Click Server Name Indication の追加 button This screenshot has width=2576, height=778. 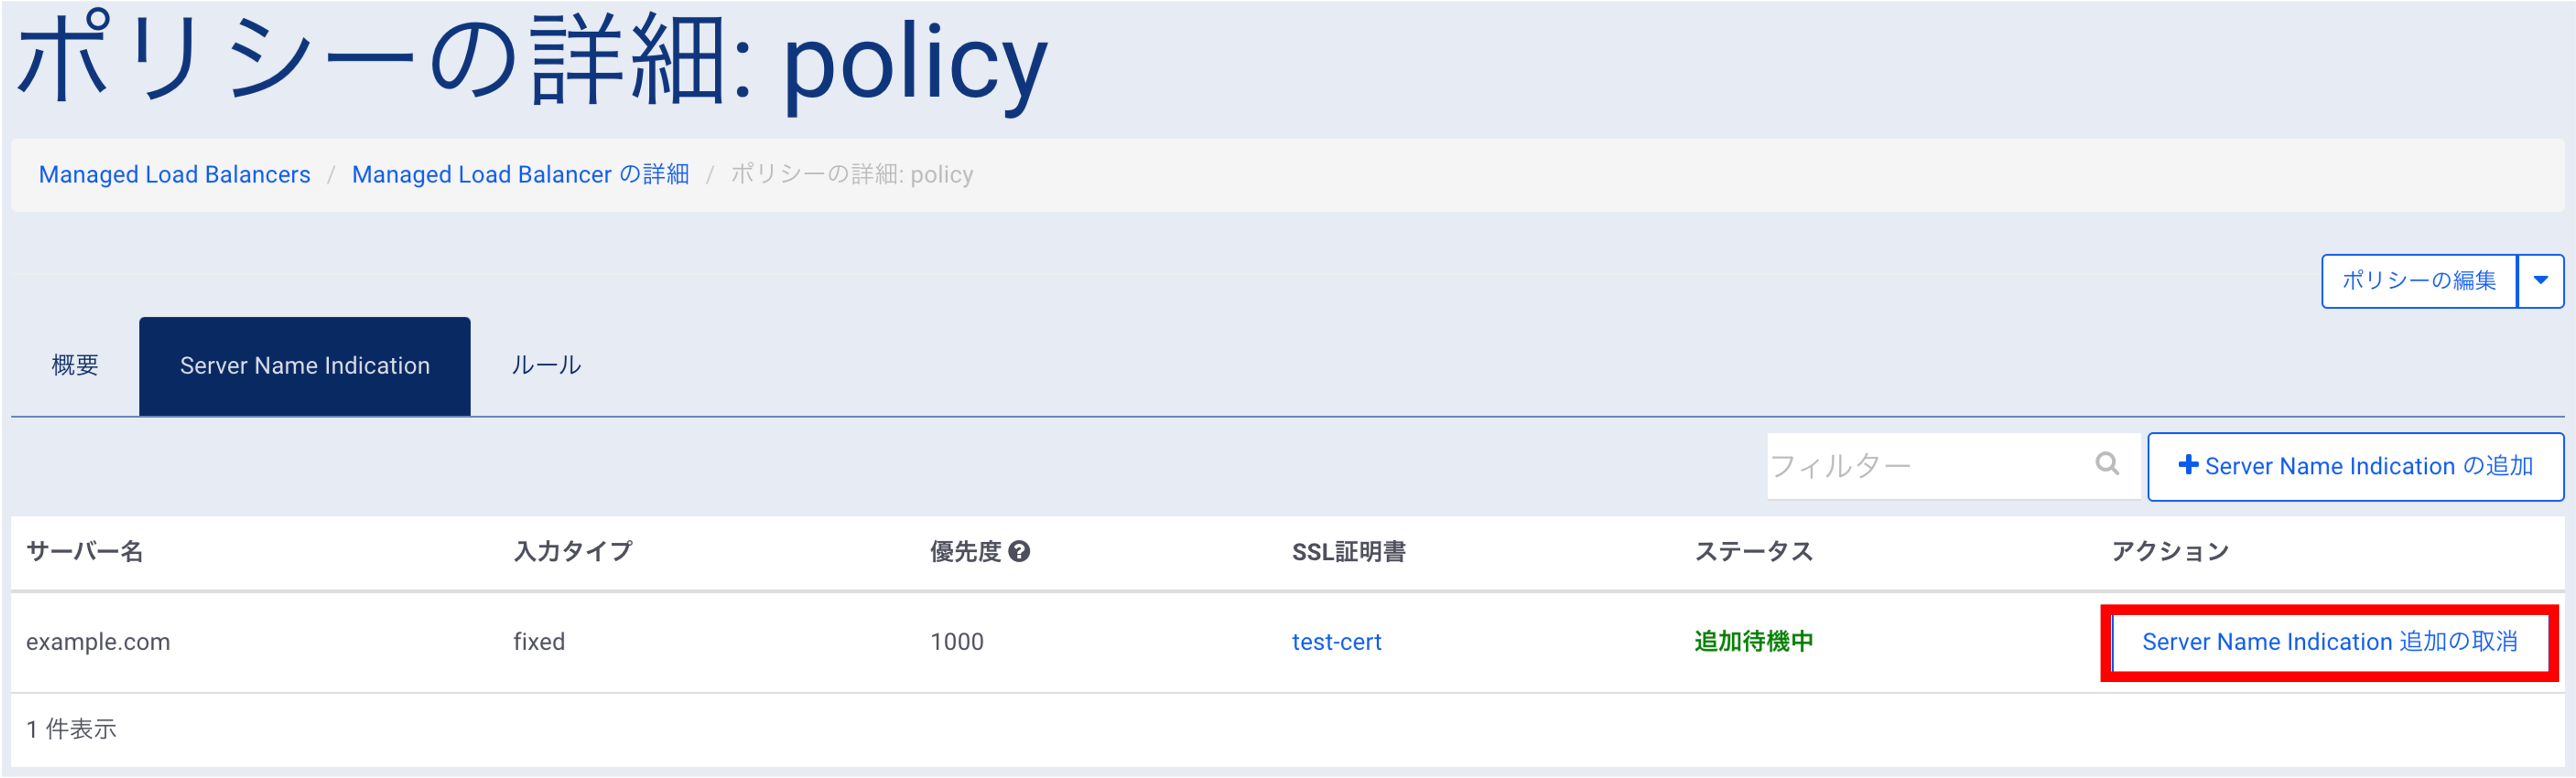[x=2355, y=466]
